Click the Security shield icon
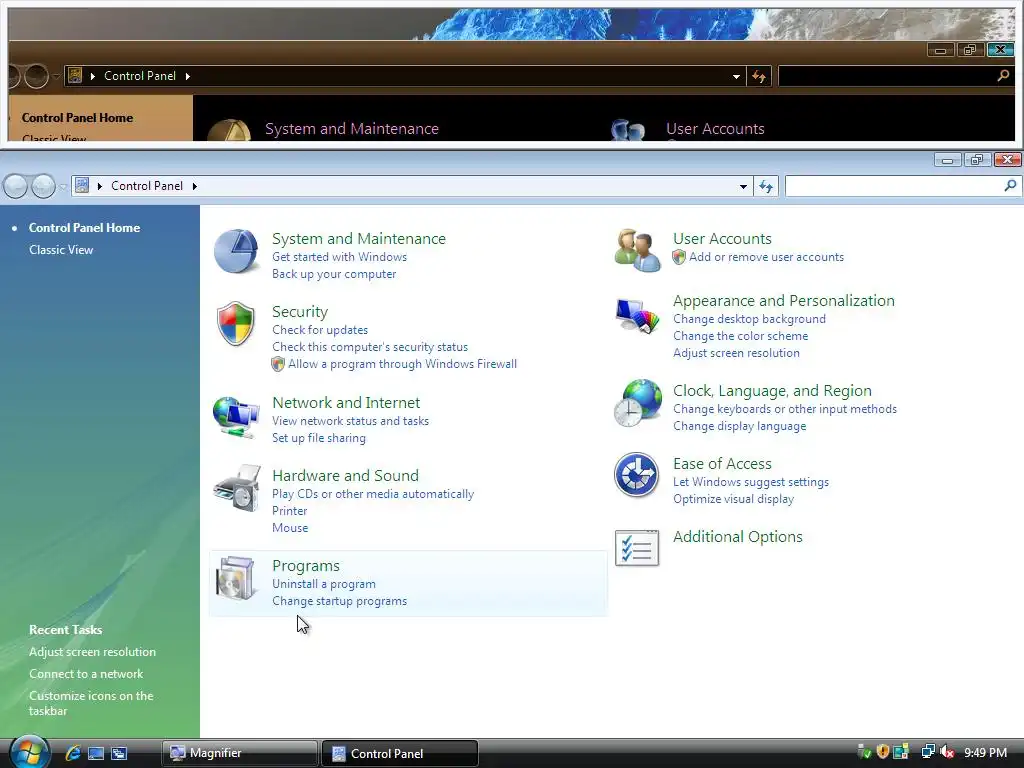This screenshot has height=768, width=1024. (x=236, y=323)
